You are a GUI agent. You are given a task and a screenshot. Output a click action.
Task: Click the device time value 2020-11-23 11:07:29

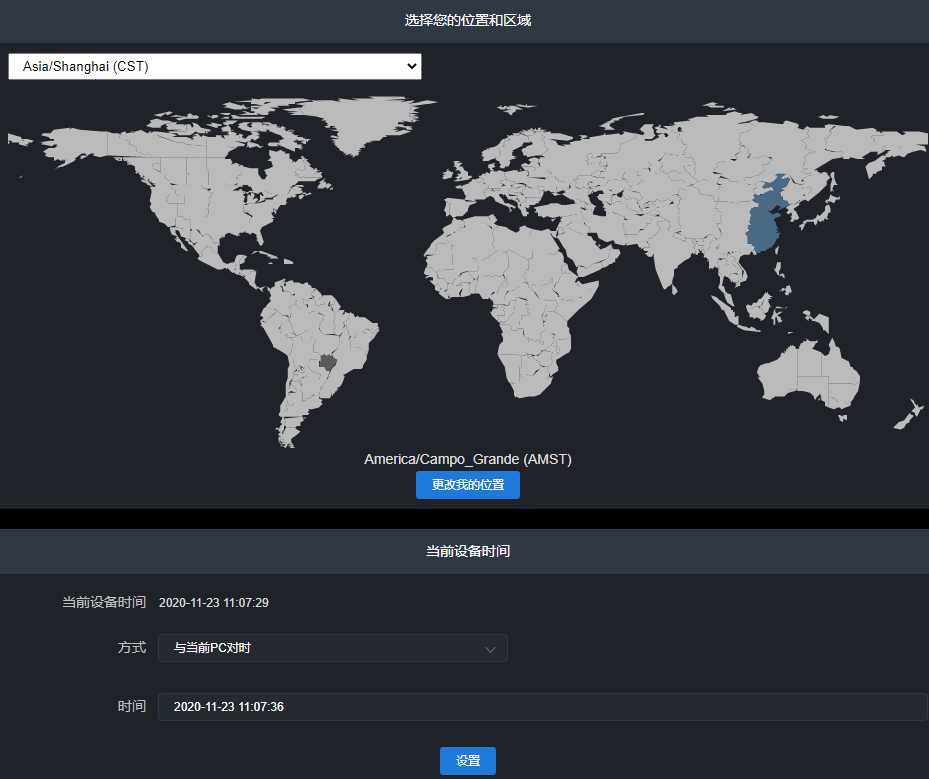214,602
